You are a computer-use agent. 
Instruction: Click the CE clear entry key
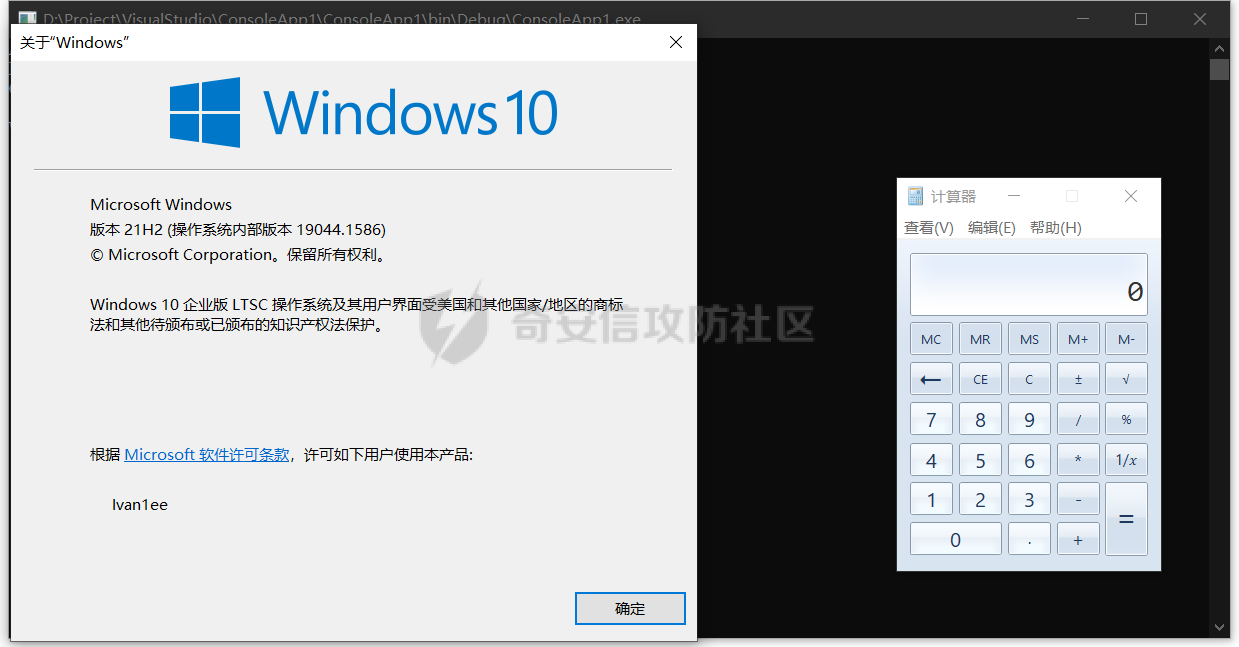click(980, 379)
